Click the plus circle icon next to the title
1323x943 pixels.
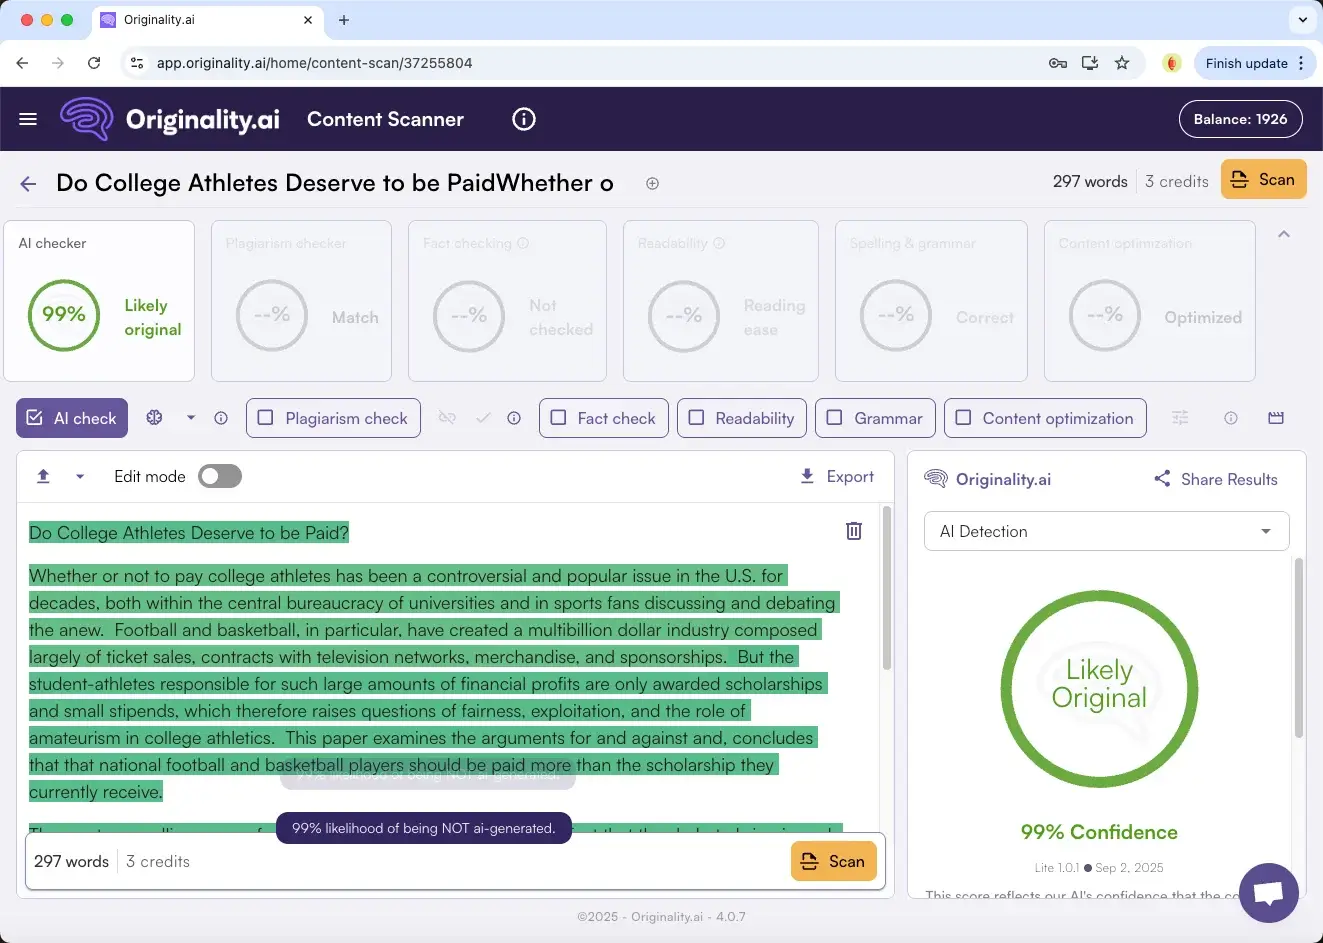[x=652, y=183]
